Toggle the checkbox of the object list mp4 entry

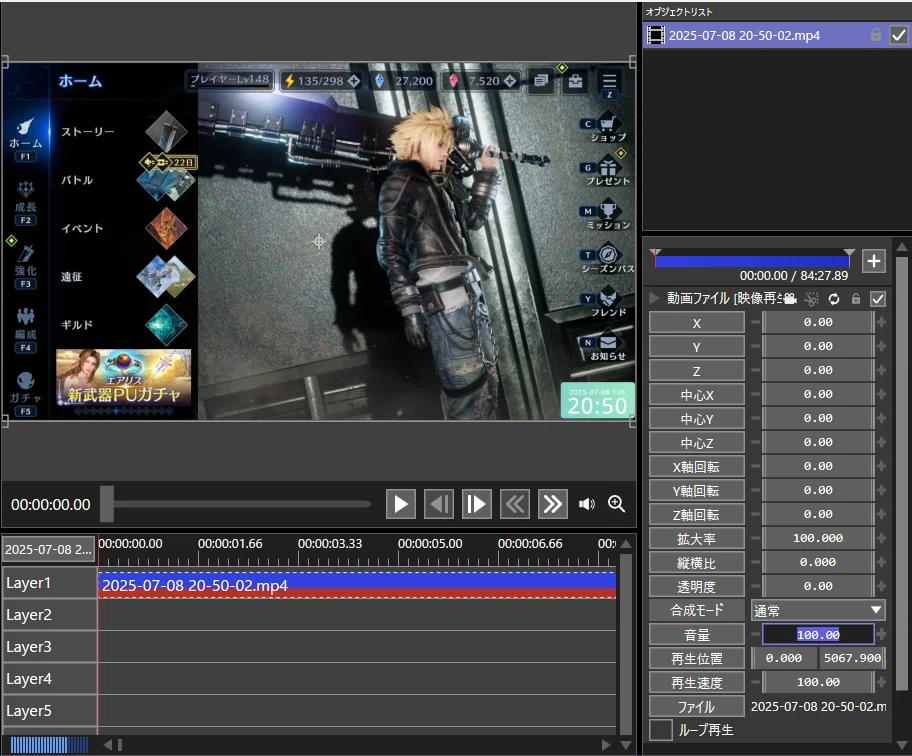click(x=898, y=35)
